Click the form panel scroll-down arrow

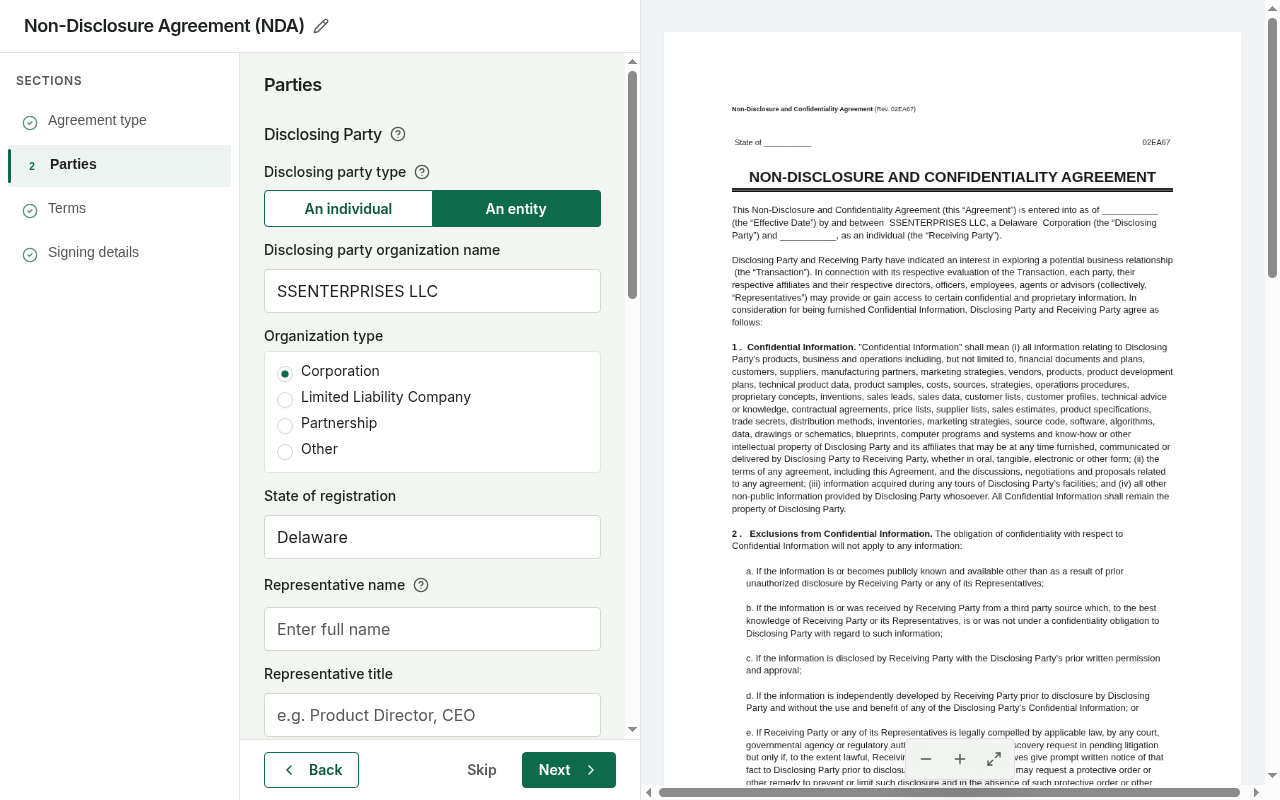click(x=632, y=730)
